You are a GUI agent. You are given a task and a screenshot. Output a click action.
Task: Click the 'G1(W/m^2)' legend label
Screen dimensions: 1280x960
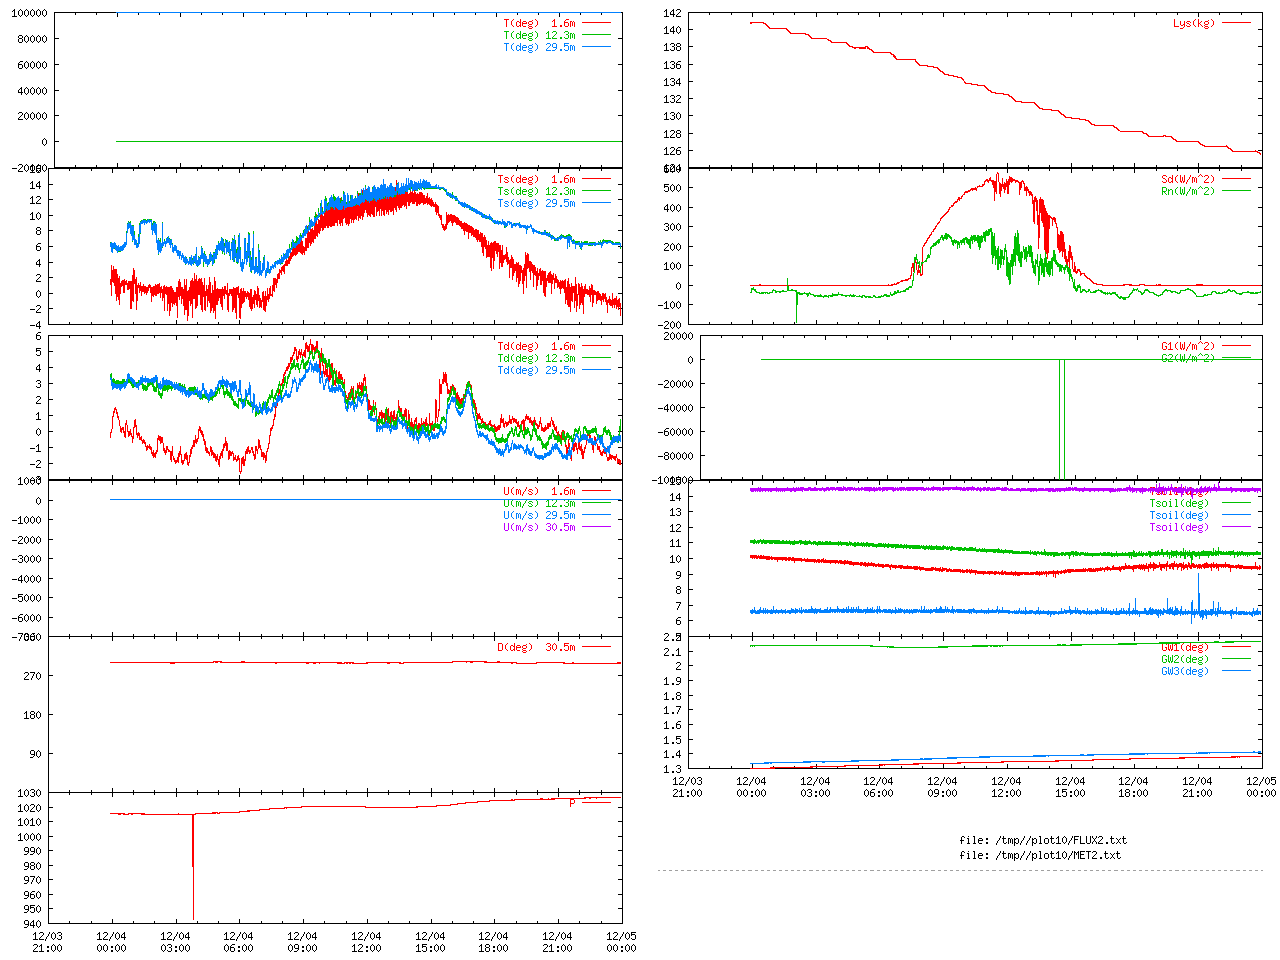click(x=1188, y=346)
